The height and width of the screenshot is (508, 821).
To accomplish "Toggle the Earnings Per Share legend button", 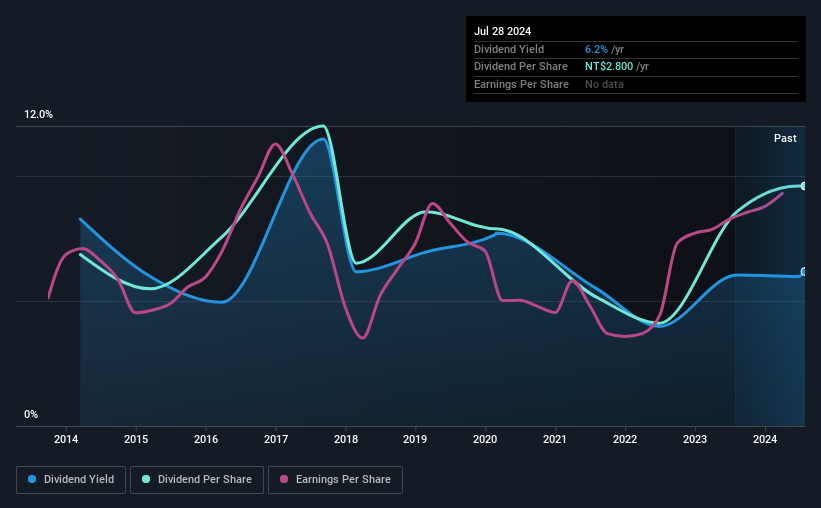I will click(x=335, y=480).
